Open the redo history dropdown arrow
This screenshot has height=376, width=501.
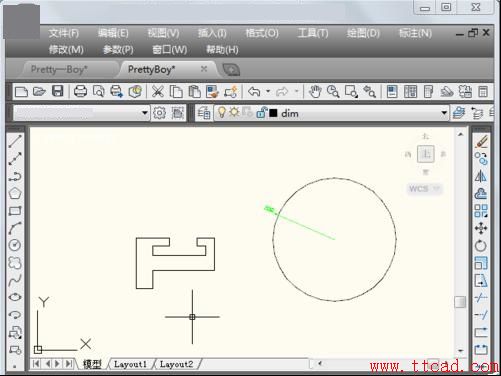pos(296,91)
